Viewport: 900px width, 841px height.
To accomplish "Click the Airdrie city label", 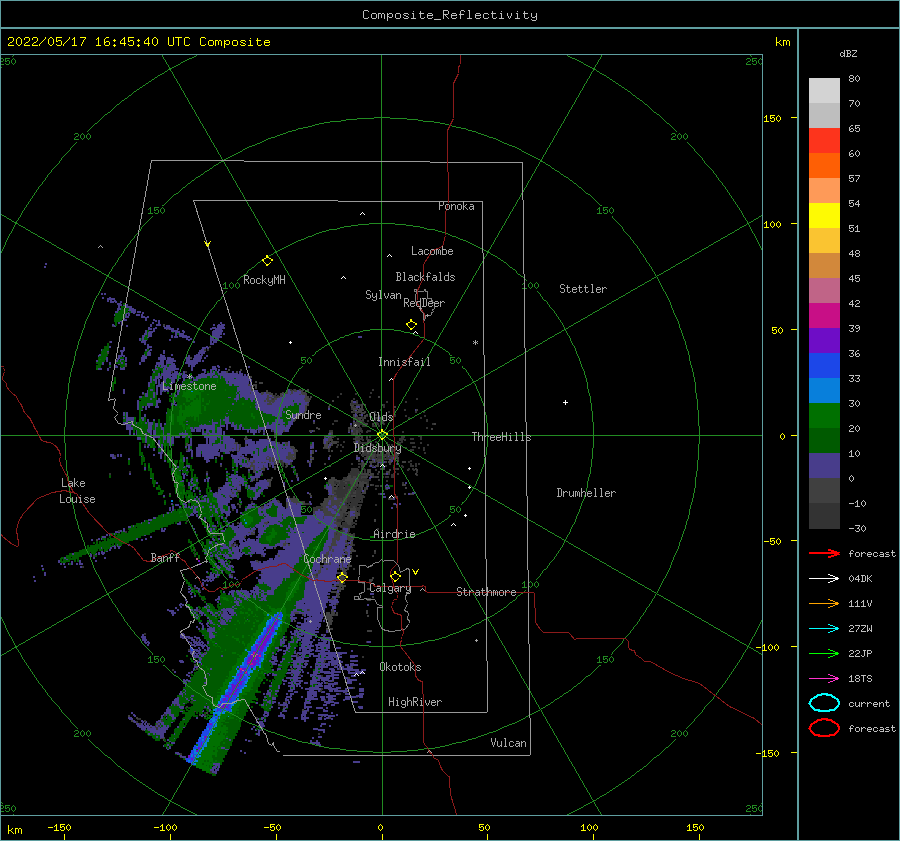I will pos(394,534).
